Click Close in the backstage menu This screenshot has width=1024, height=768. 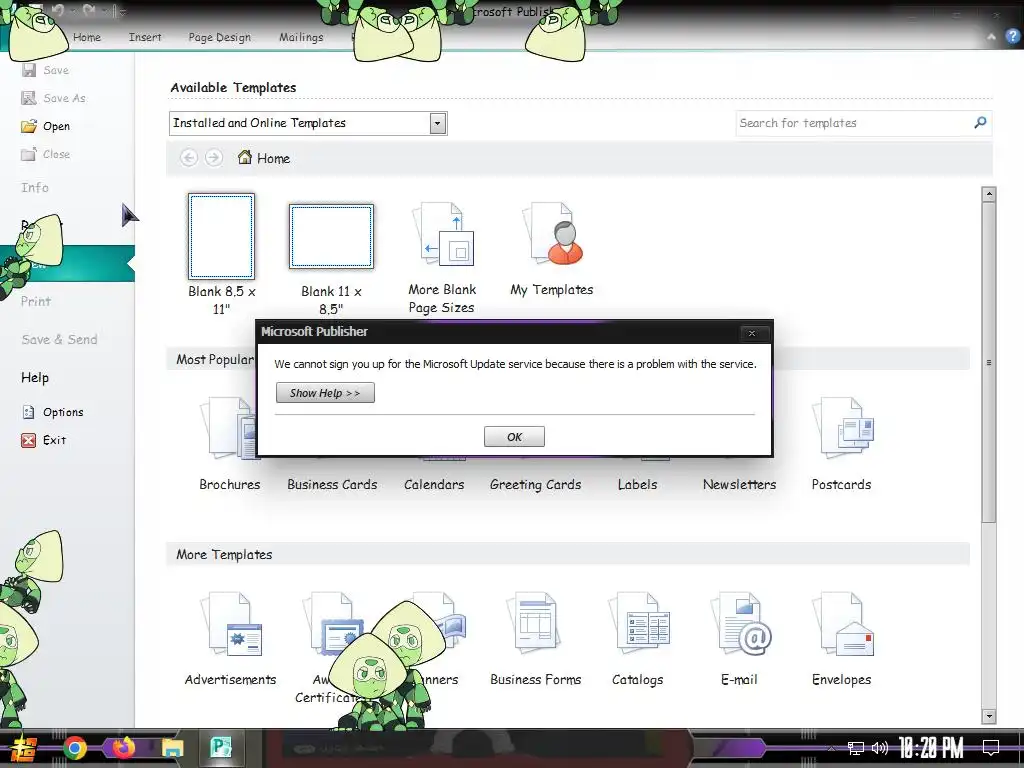pyautogui.click(x=46, y=154)
